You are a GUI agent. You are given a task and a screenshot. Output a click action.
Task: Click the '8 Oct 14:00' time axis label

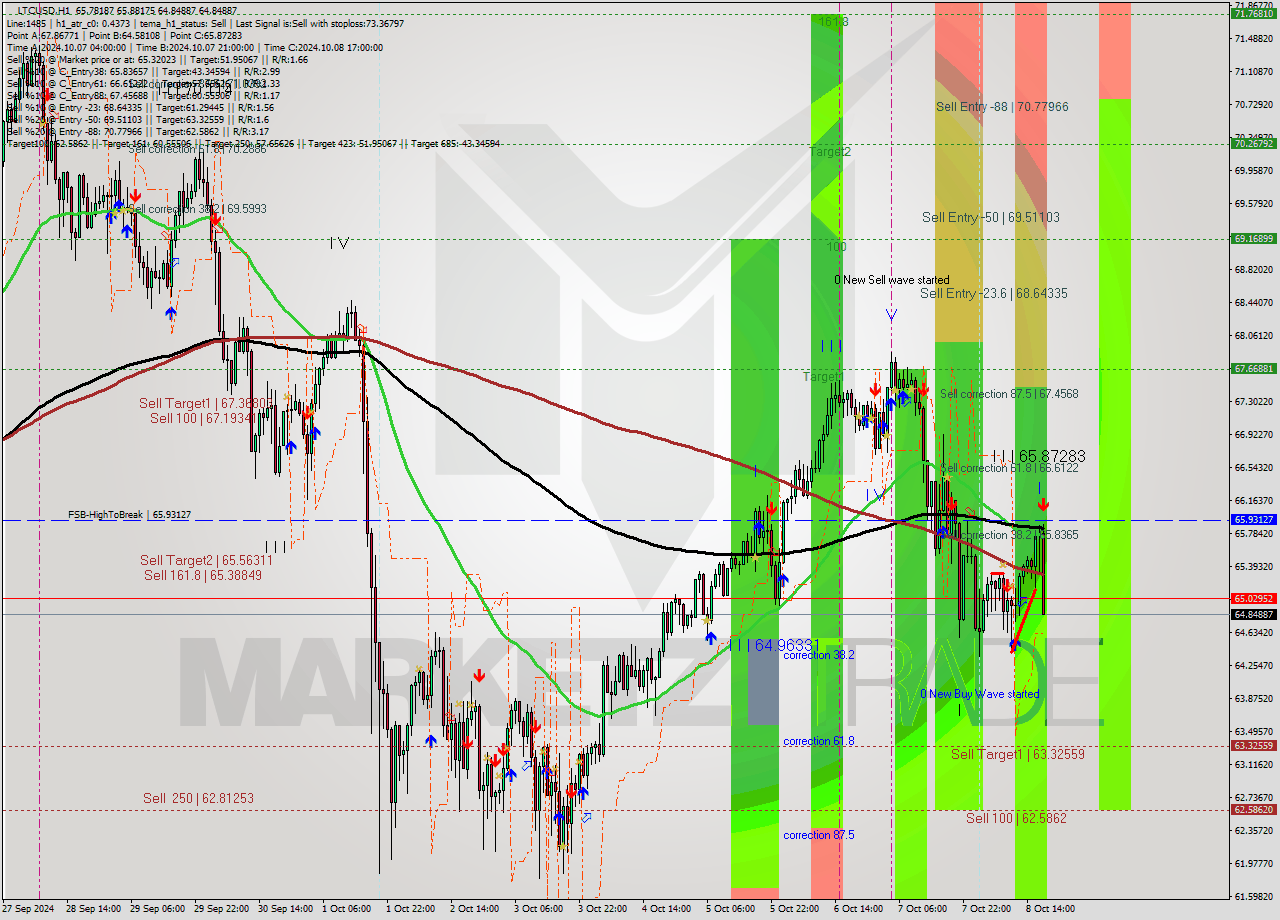click(x=1050, y=909)
